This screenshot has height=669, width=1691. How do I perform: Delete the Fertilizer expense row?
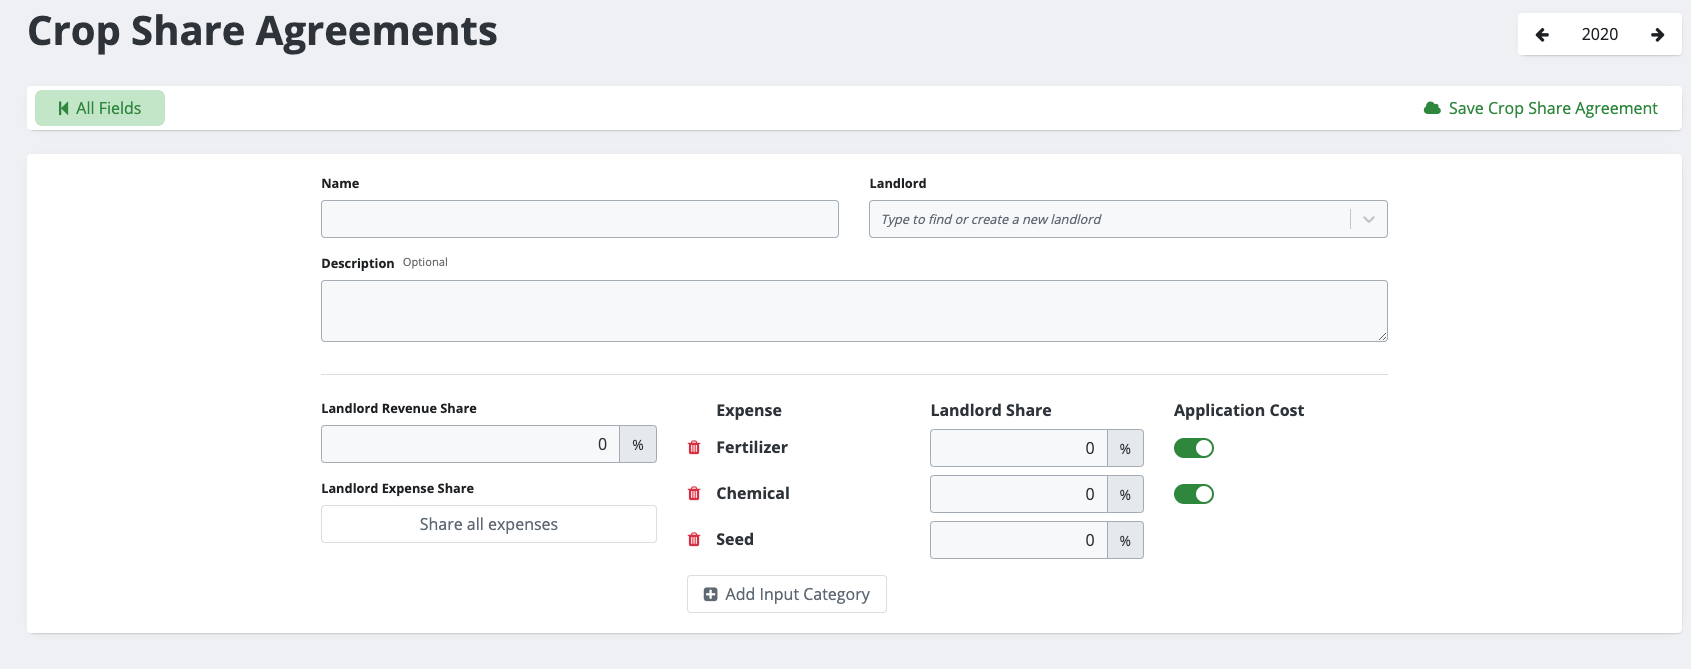(x=694, y=448)
